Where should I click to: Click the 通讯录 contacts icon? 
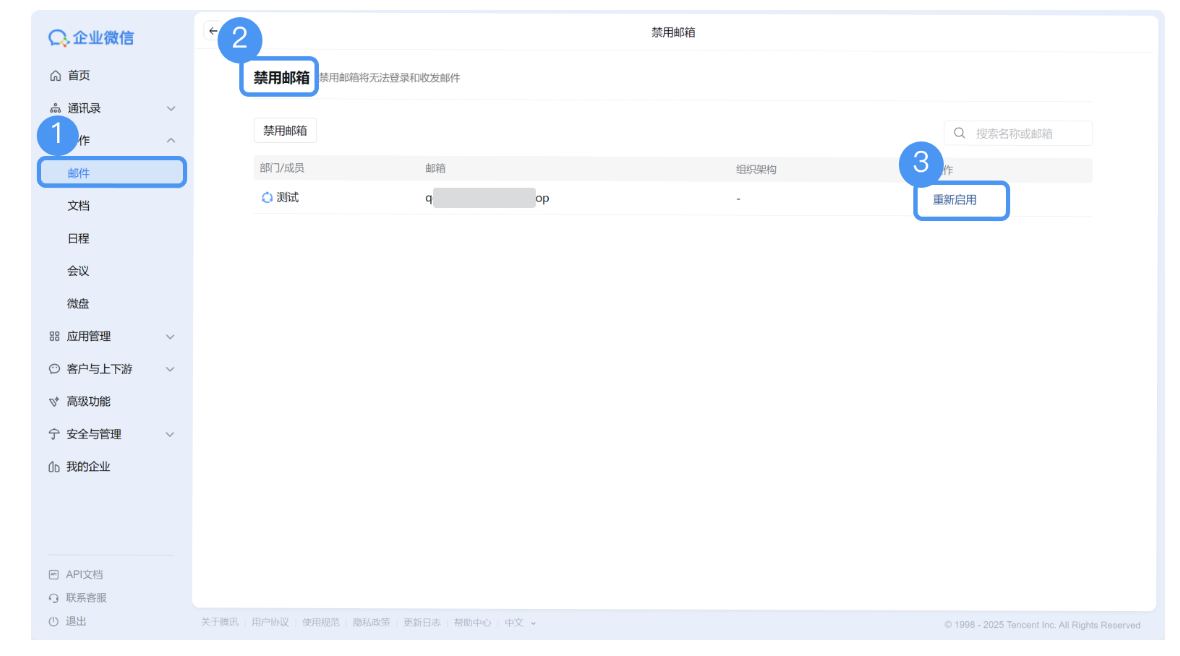(x=55, y=108)
